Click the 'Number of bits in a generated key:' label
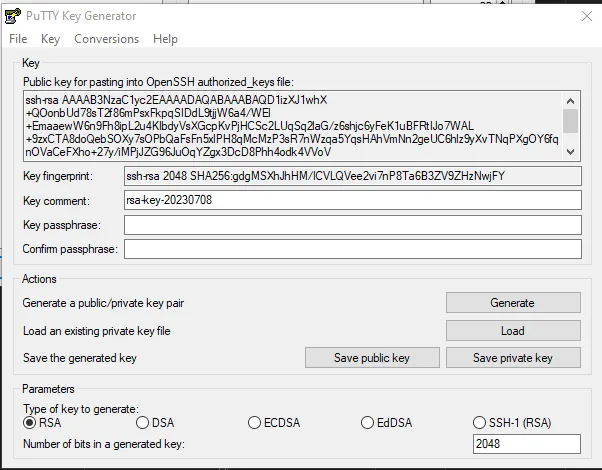The image size is (602, 470). [x=104, y=444]
